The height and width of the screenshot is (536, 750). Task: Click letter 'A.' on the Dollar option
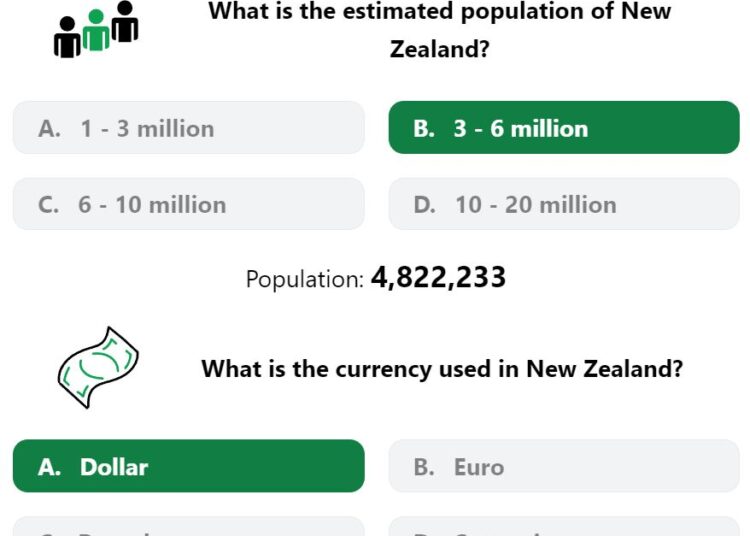(x=49, y=467)
